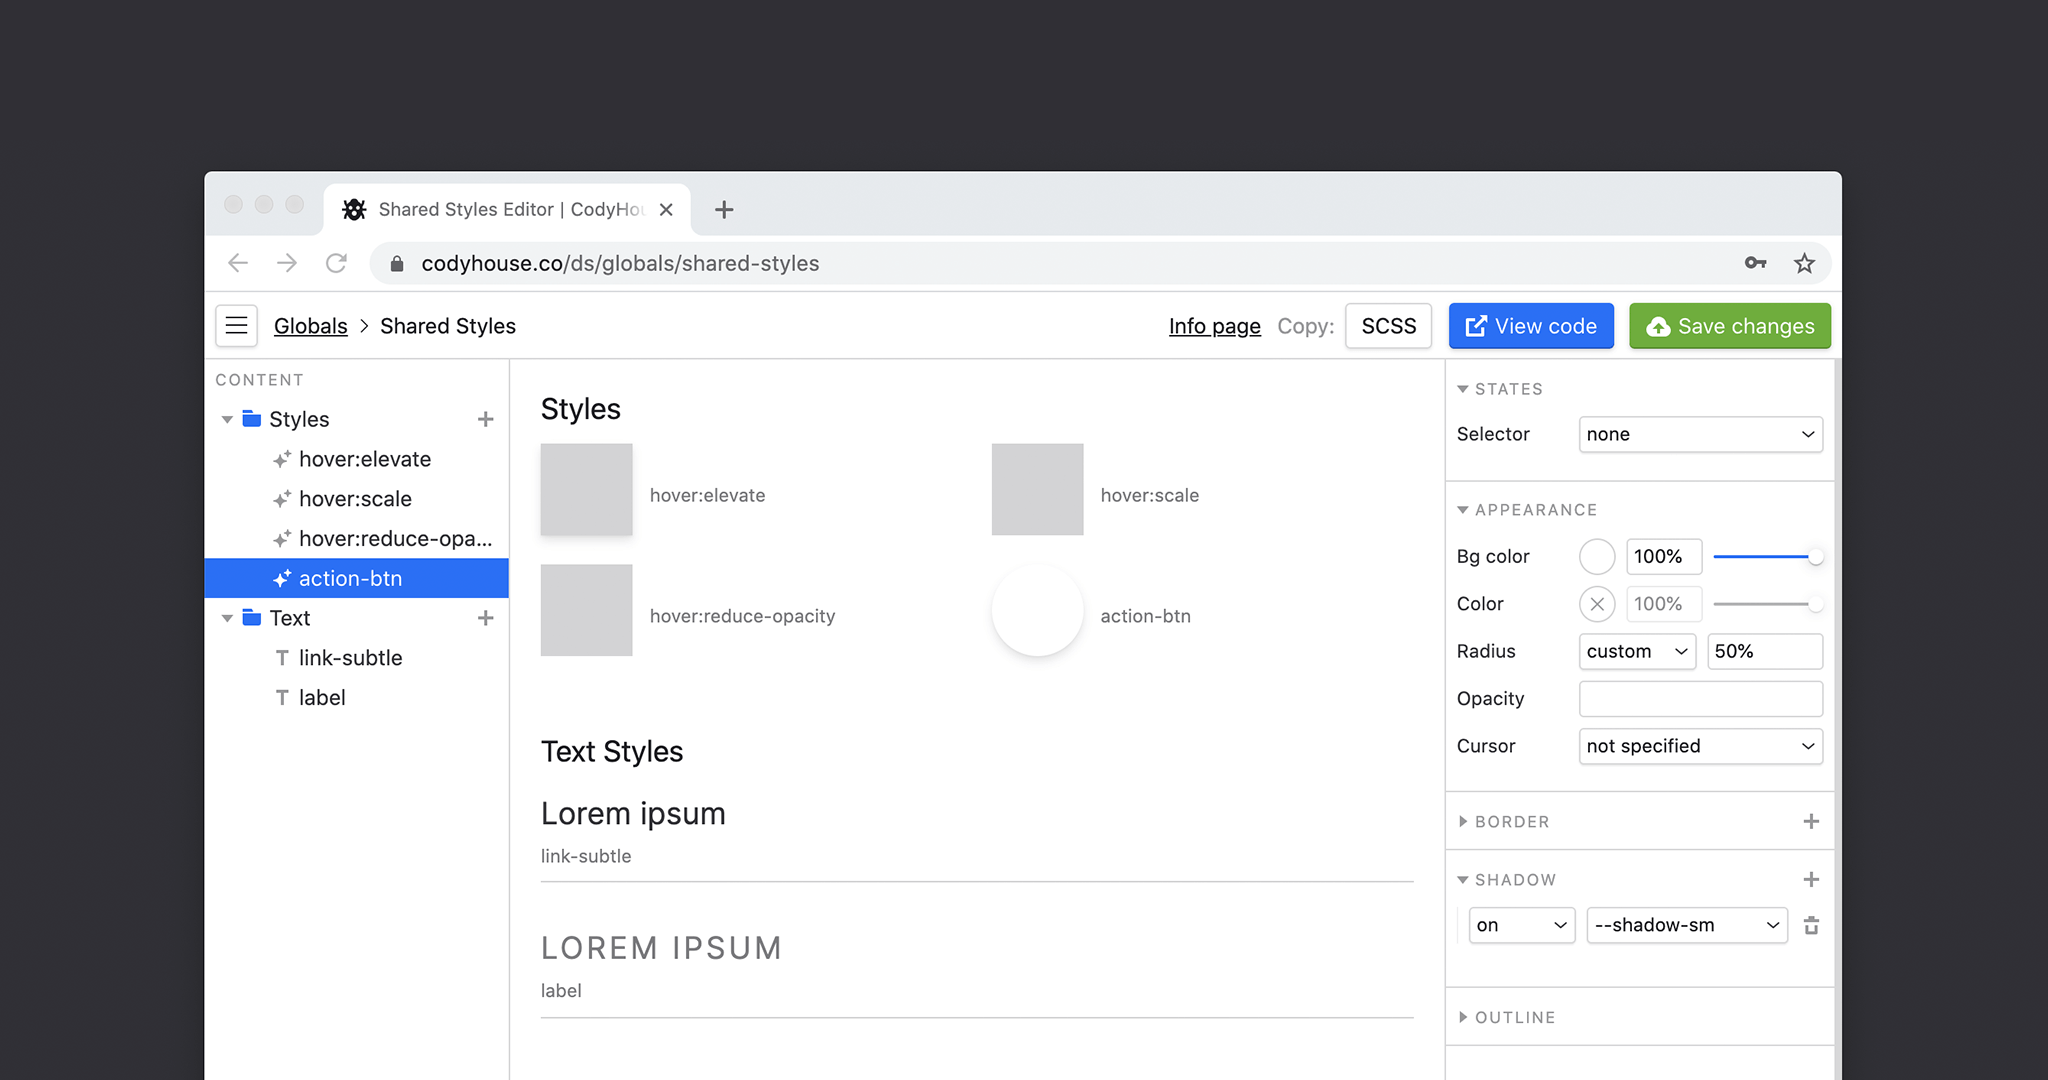Image resolution: width=2048 pixels, height=1080 pixels.
Task: Delete the --shadow-sm entry via the trash icon
Action: tap(1811, 925)
